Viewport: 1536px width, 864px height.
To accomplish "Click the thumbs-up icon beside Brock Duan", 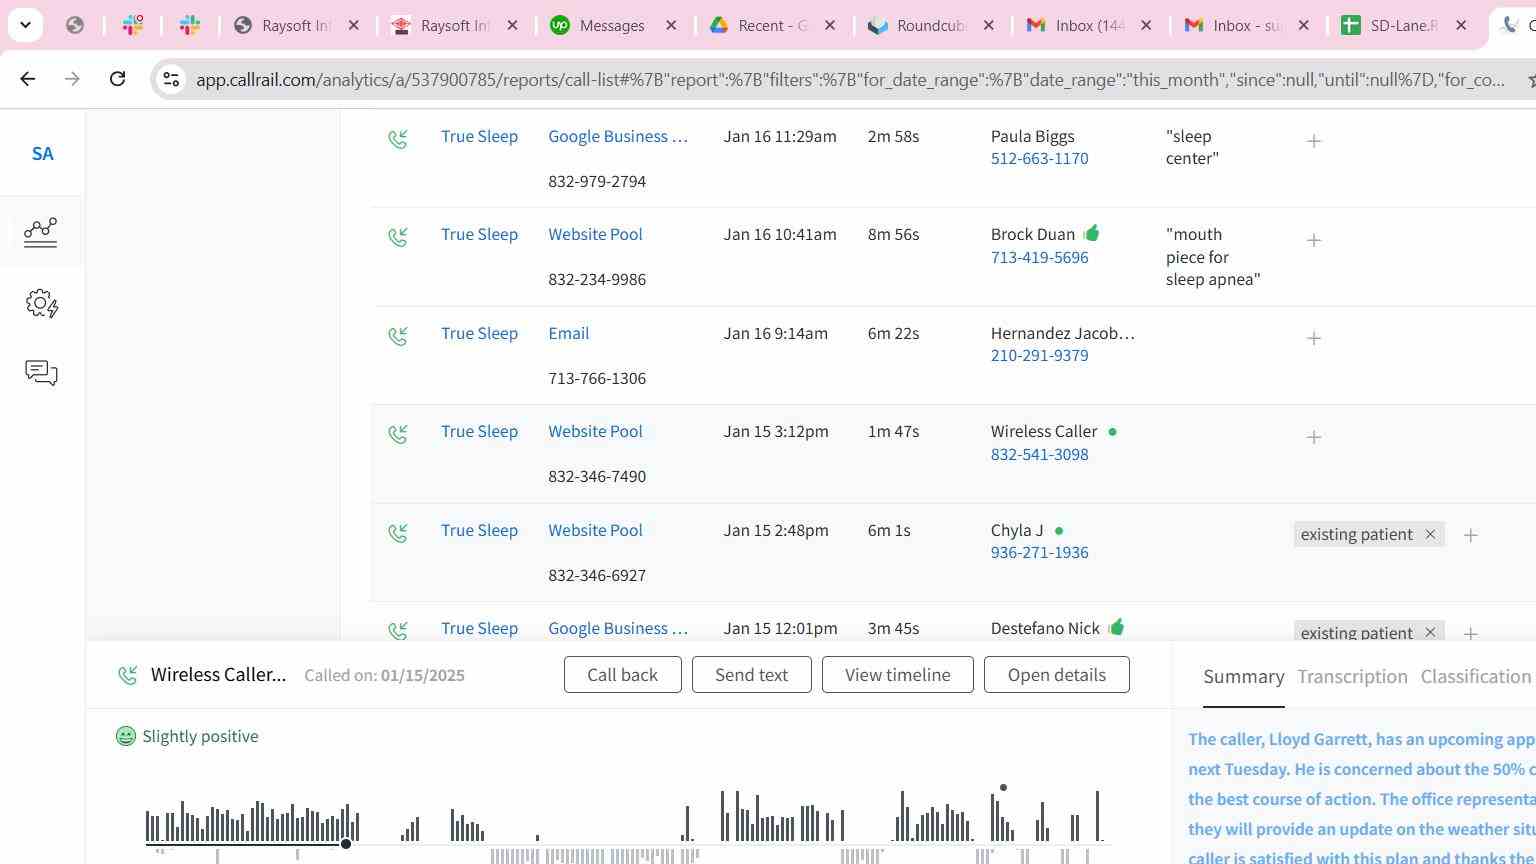I will pos(1091,233).
